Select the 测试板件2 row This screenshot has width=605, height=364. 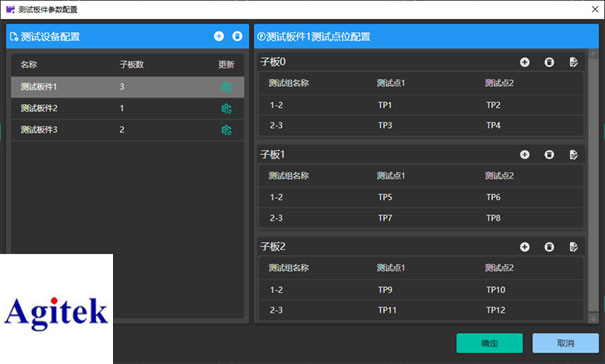pos(127,108)
